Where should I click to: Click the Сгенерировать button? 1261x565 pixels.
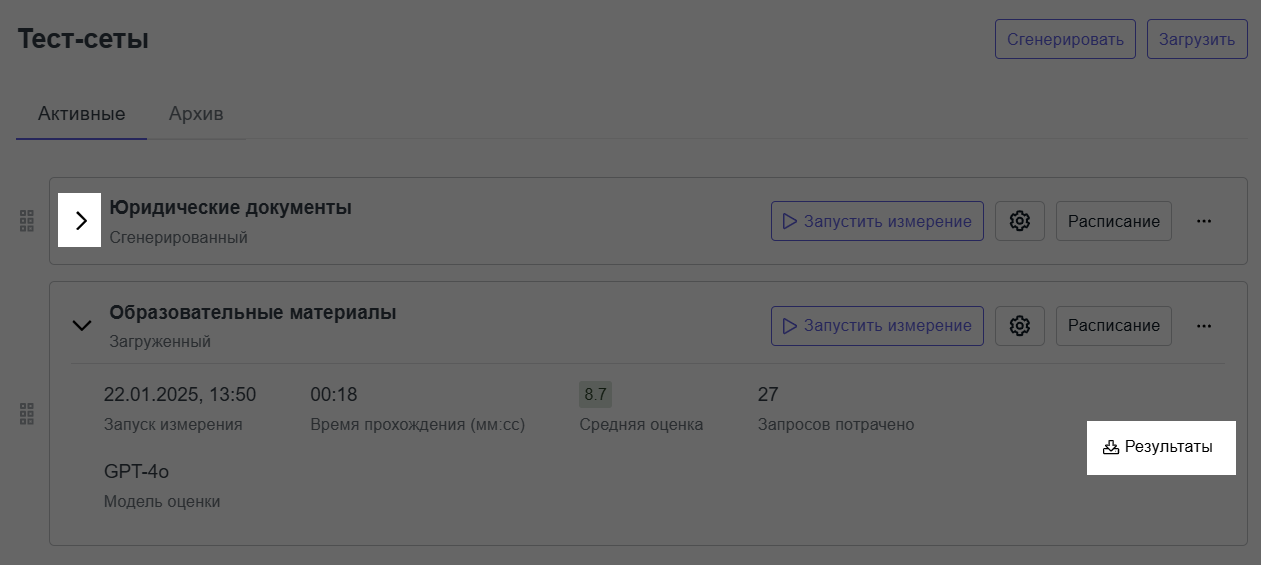tap(1065, 40)
